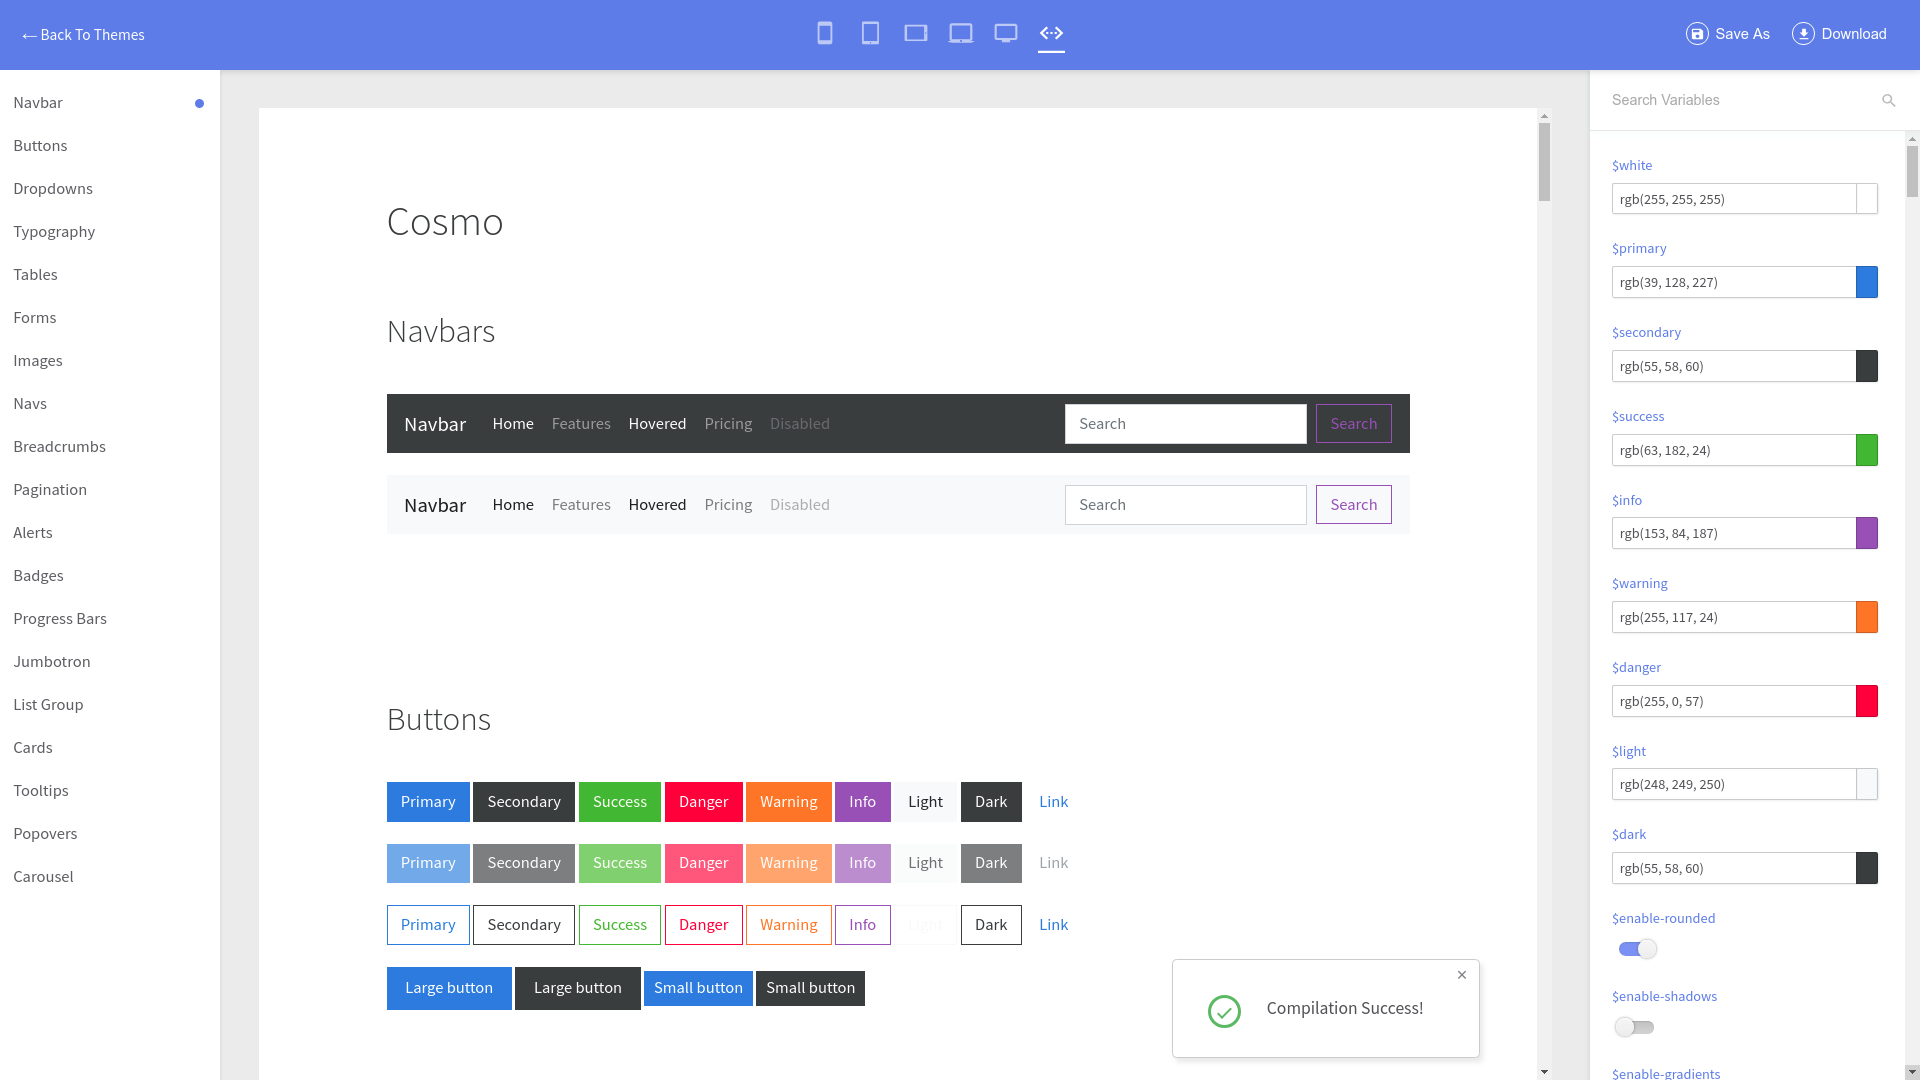Click the Download icon
This screenshot has height=1080, width=1920.
pos(1802,33)
